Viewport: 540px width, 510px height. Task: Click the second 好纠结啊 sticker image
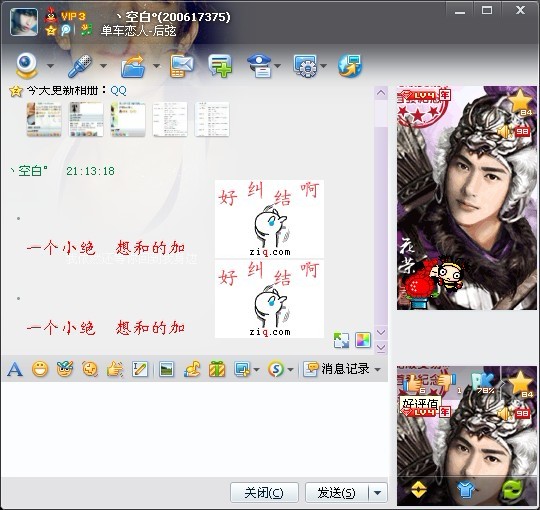pos(269,299)
